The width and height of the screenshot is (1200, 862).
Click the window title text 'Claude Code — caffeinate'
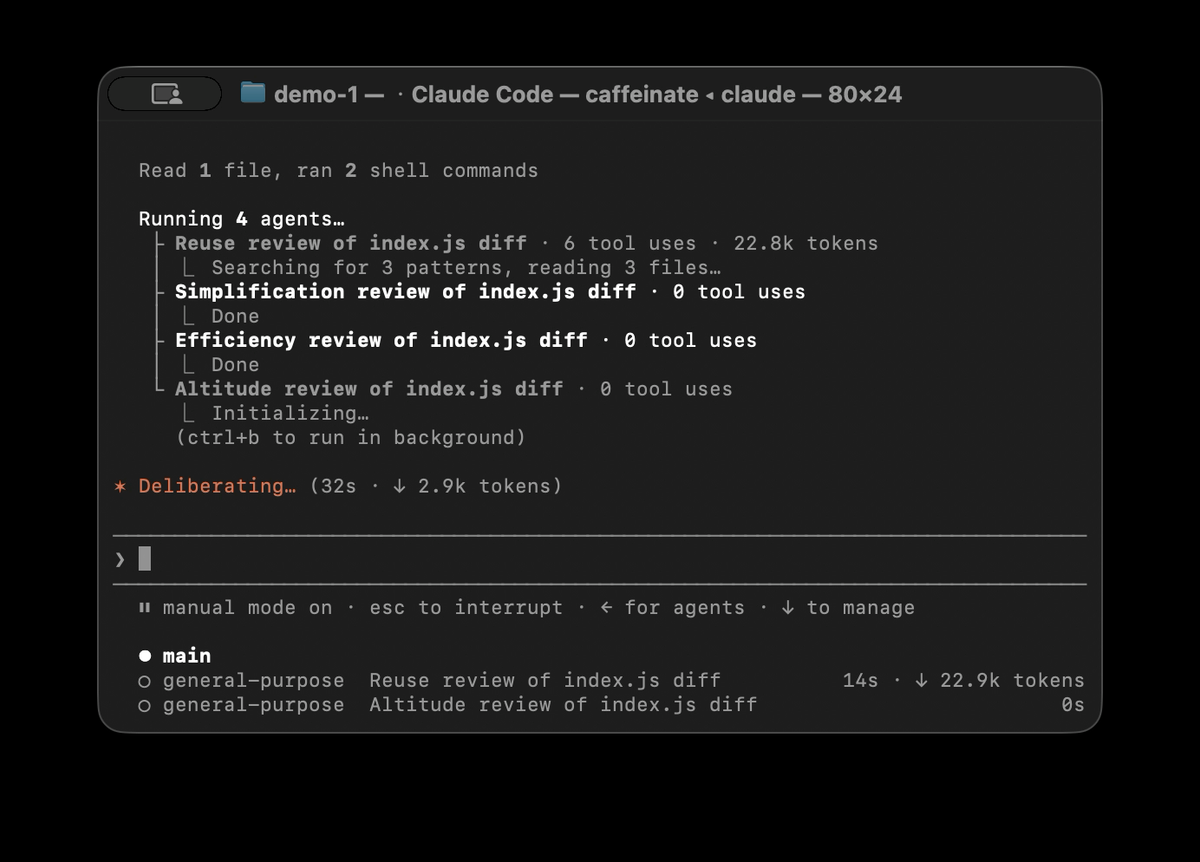coord(555,94)
